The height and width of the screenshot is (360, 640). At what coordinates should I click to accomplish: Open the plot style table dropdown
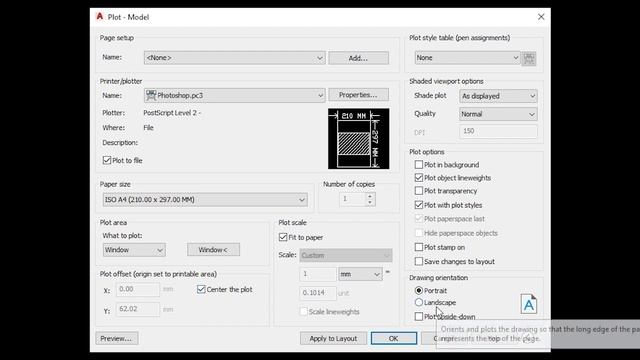(467, 58)
